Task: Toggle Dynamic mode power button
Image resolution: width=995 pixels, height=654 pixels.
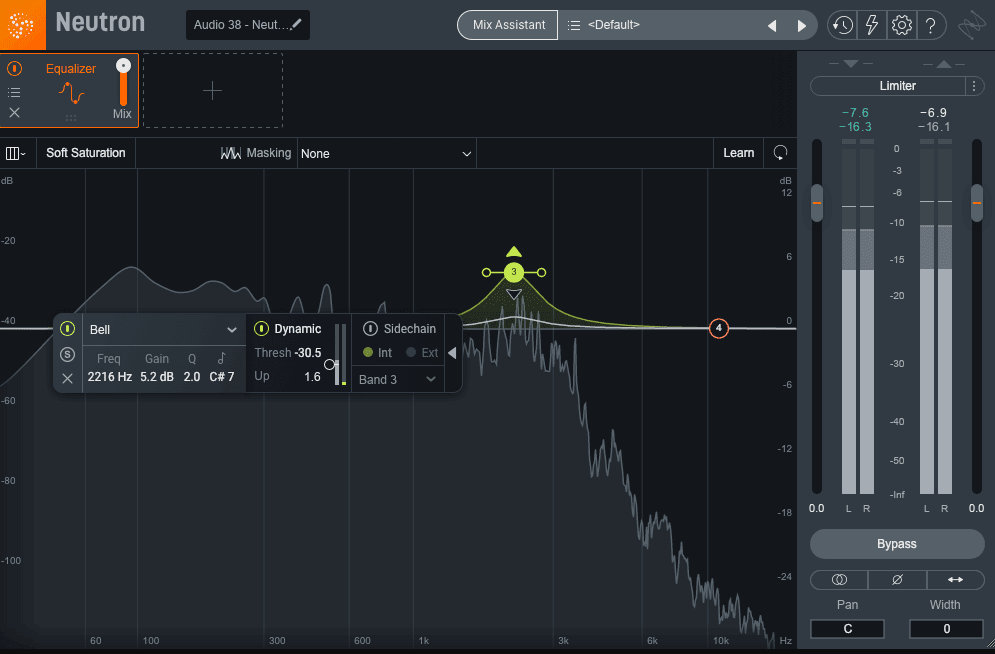Action: 261,329
